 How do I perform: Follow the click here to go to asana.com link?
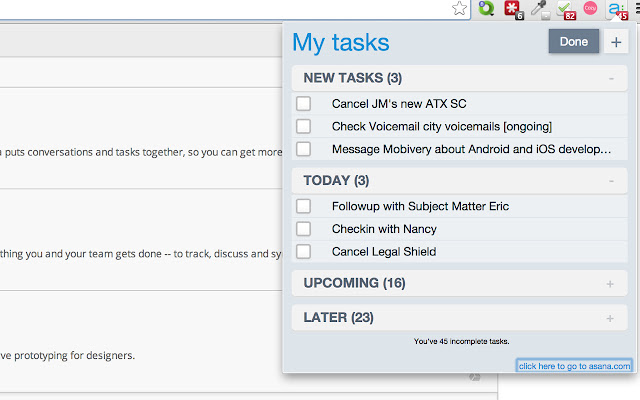click(575, 366)
